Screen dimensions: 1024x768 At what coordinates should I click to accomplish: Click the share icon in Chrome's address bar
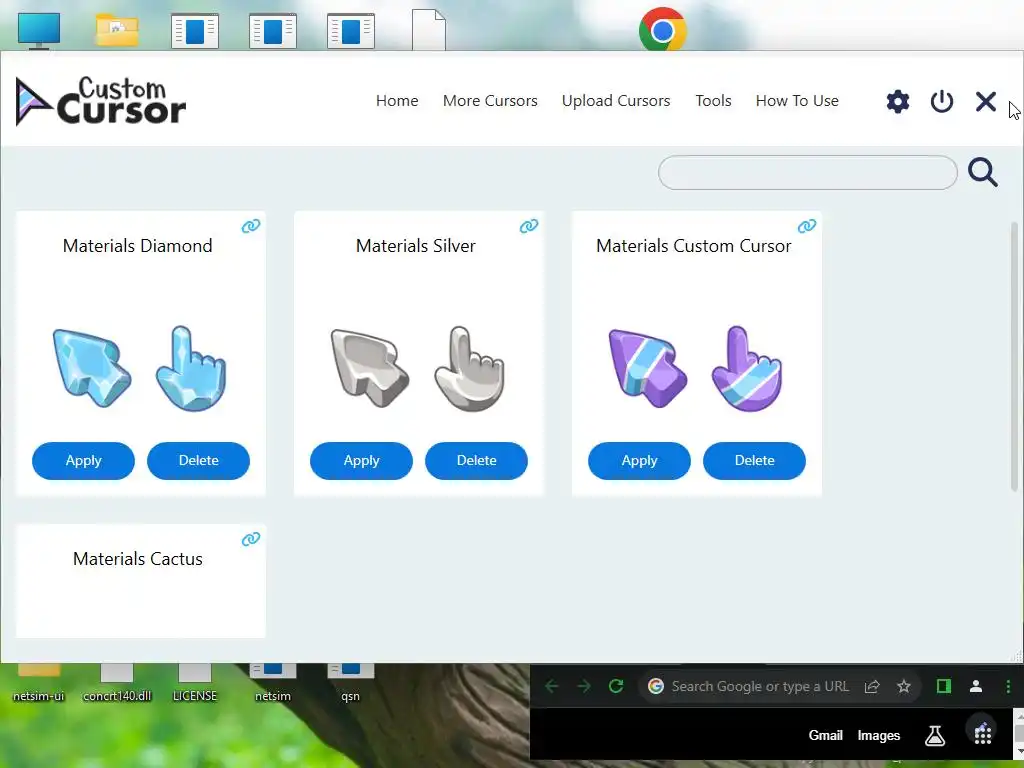(872, 686)
